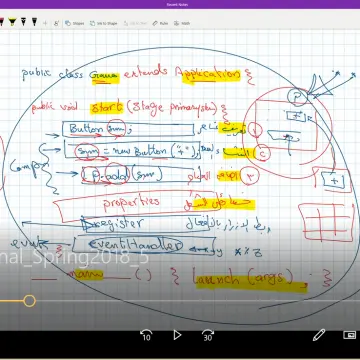Click the purple title bar

[x=180, y=4]
